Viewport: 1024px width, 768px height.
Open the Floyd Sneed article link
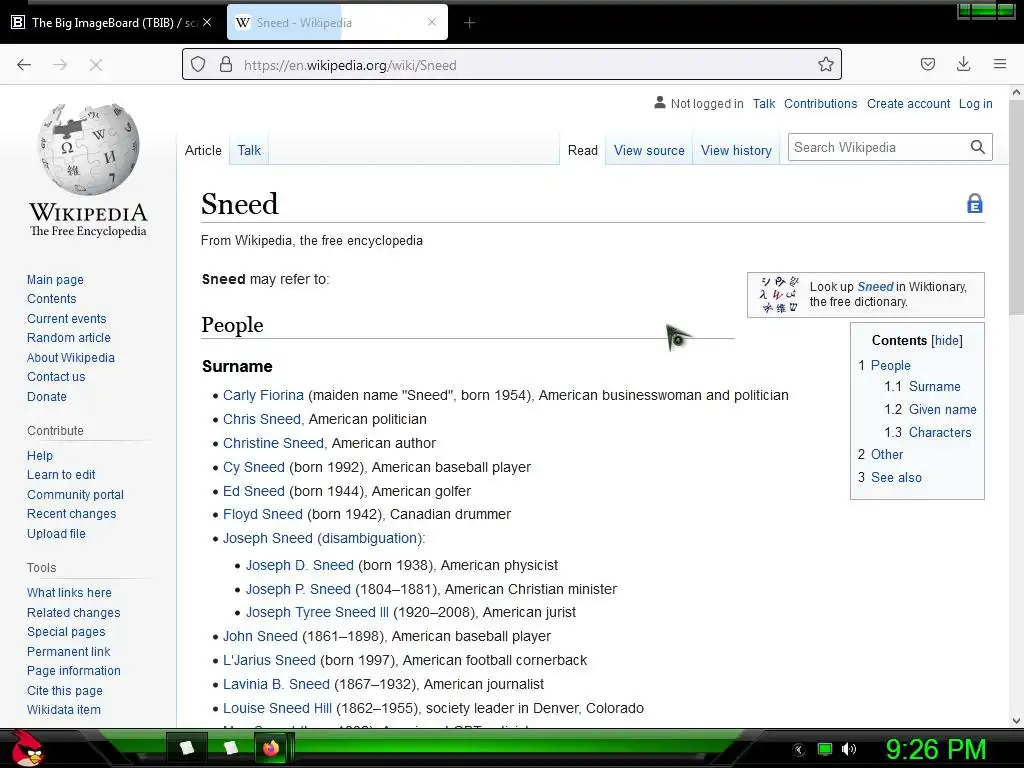(263, 514)
